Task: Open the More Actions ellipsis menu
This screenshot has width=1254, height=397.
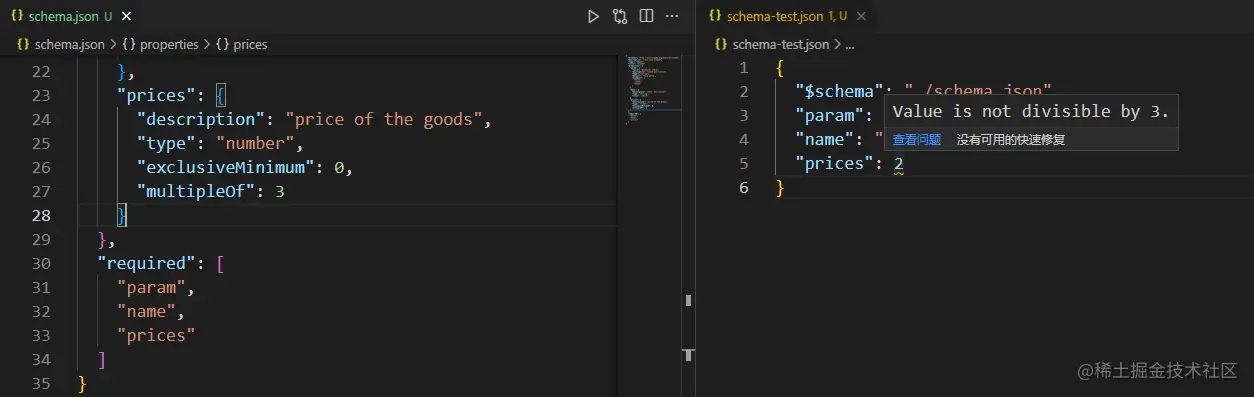Action: tap(673, 16)
